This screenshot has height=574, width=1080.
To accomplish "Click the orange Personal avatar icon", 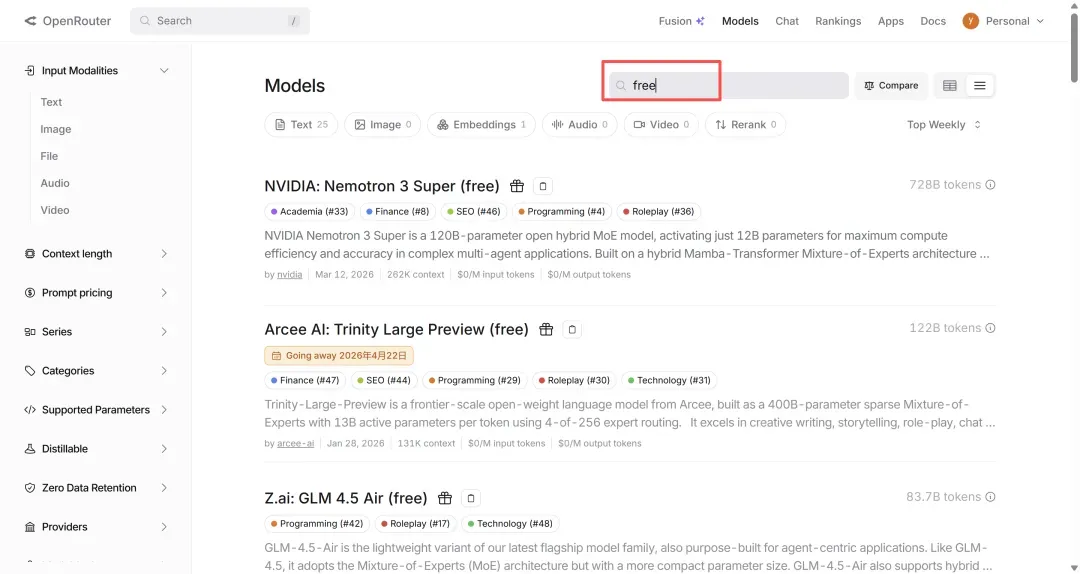I will (x=970, y=21).
